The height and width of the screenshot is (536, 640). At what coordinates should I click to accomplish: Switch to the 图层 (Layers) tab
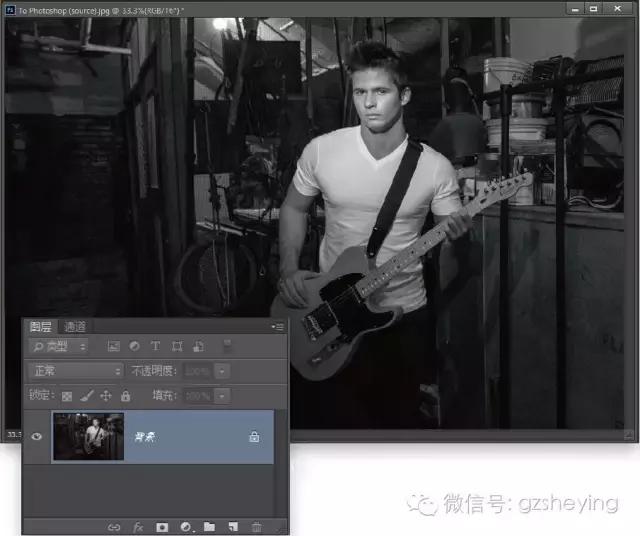point(40,327)
